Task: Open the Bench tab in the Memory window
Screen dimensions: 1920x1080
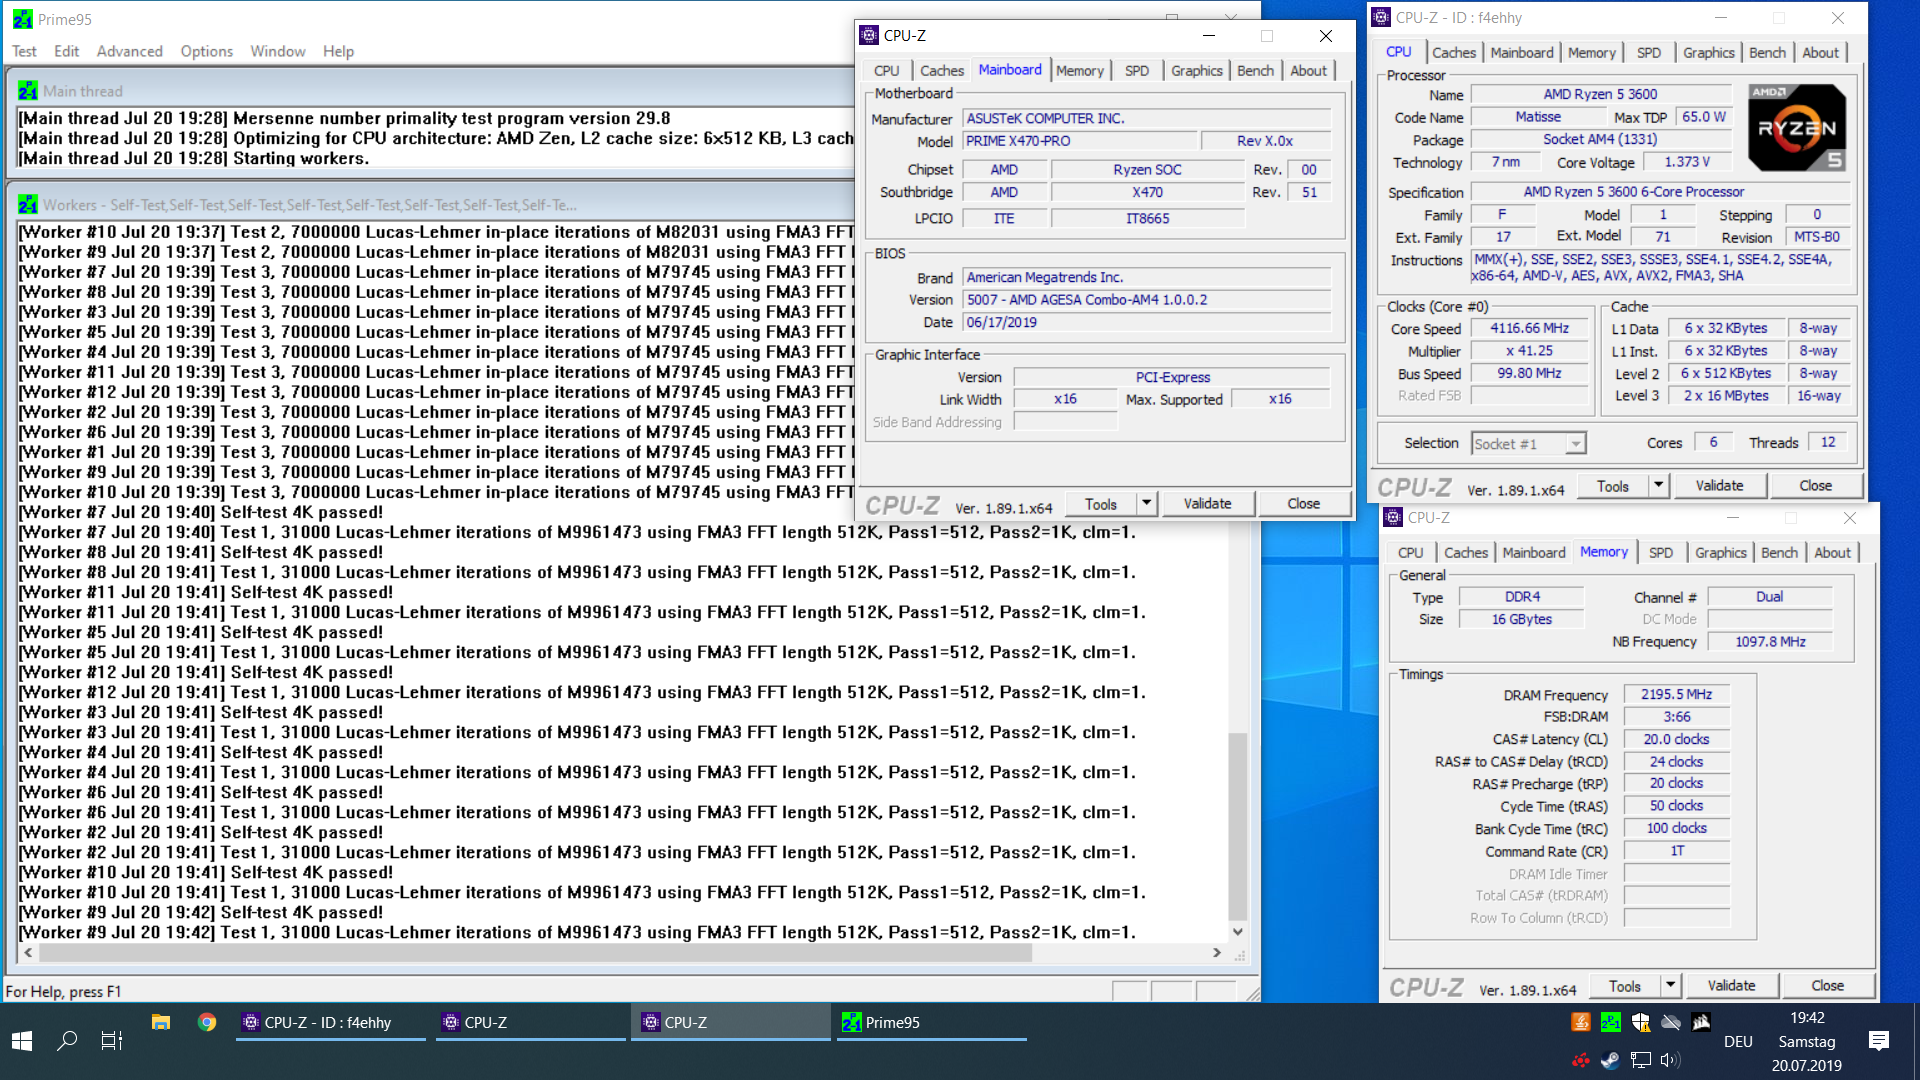Action: (x=1778, y=553)
